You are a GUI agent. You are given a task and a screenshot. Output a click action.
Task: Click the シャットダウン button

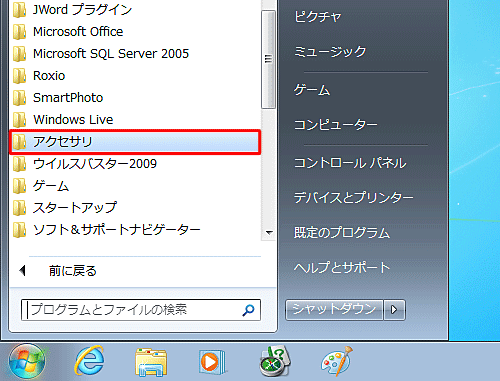[x=334, y=310]
